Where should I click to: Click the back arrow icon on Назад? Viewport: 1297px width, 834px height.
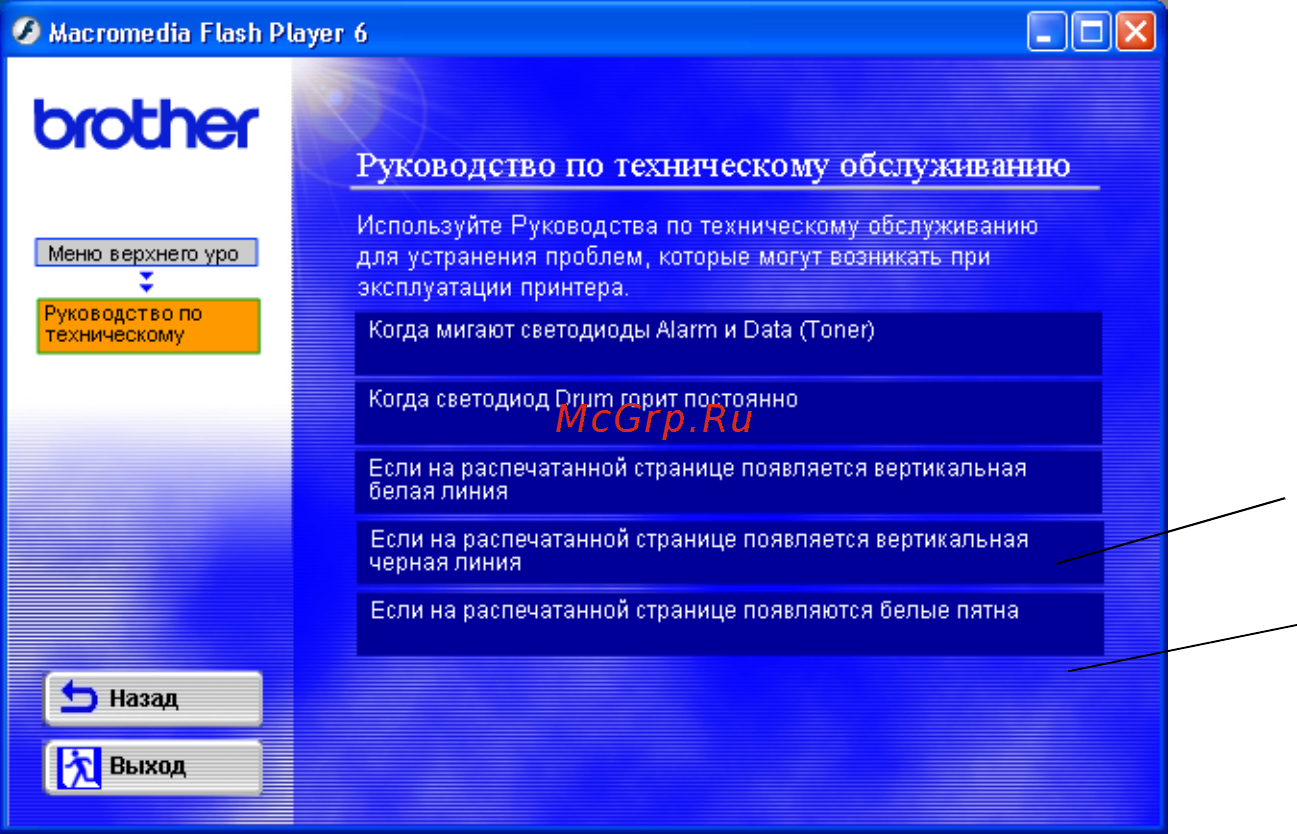(79, 697)
